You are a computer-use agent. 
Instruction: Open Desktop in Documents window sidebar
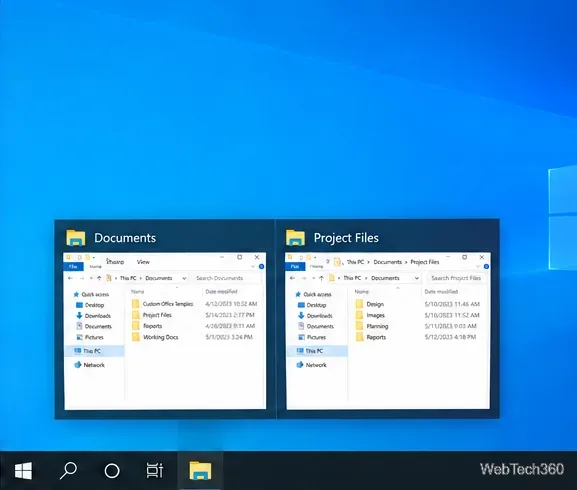pos(90,305)
